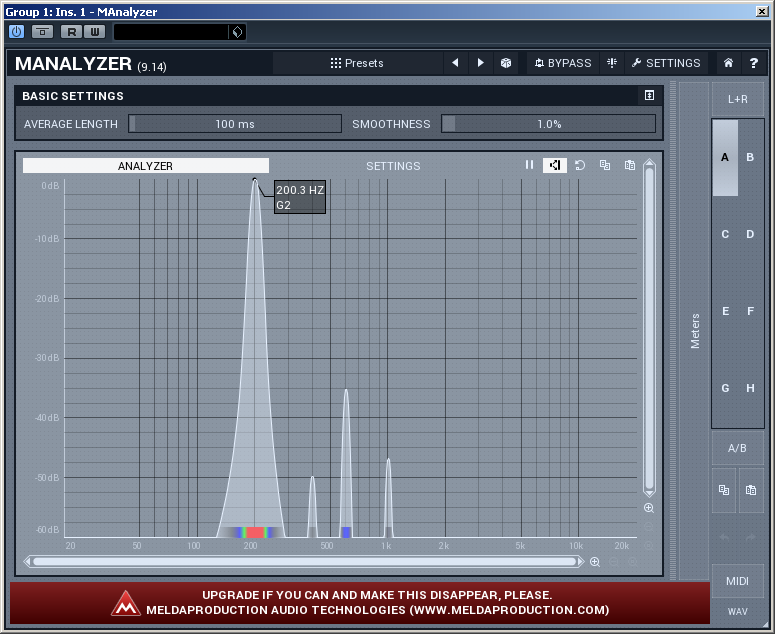Viewport: 775px width, 634px height.
Task: Open the MIDI settings button
Action: pyautogui.click(x=737, y=581)
